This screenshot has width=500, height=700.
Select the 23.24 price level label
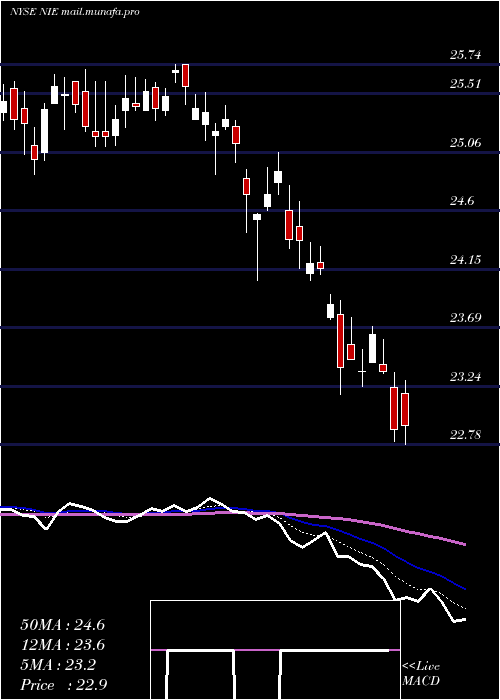[466, 377]
